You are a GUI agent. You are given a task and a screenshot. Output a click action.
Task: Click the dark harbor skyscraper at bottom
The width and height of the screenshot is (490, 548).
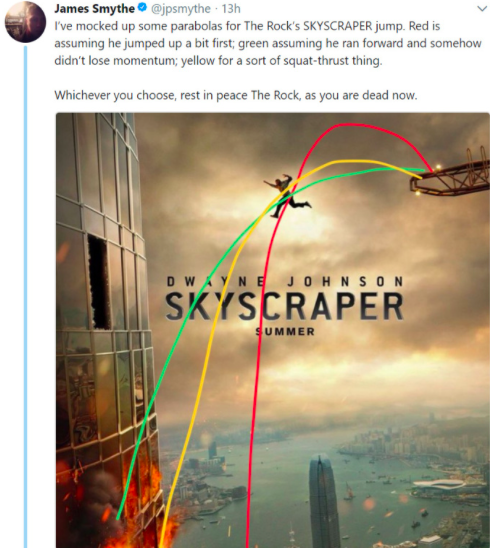click(x=324, y=501)
